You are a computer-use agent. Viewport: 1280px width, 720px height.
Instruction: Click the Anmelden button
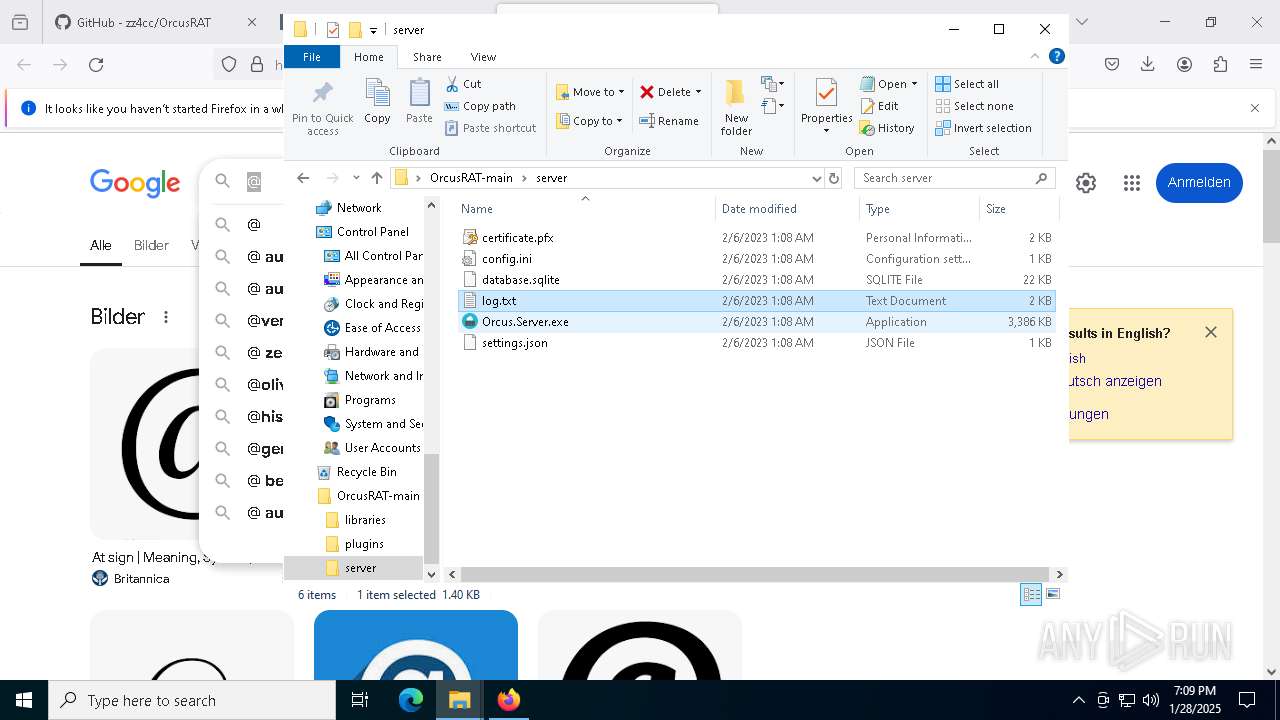(1199, 182)
